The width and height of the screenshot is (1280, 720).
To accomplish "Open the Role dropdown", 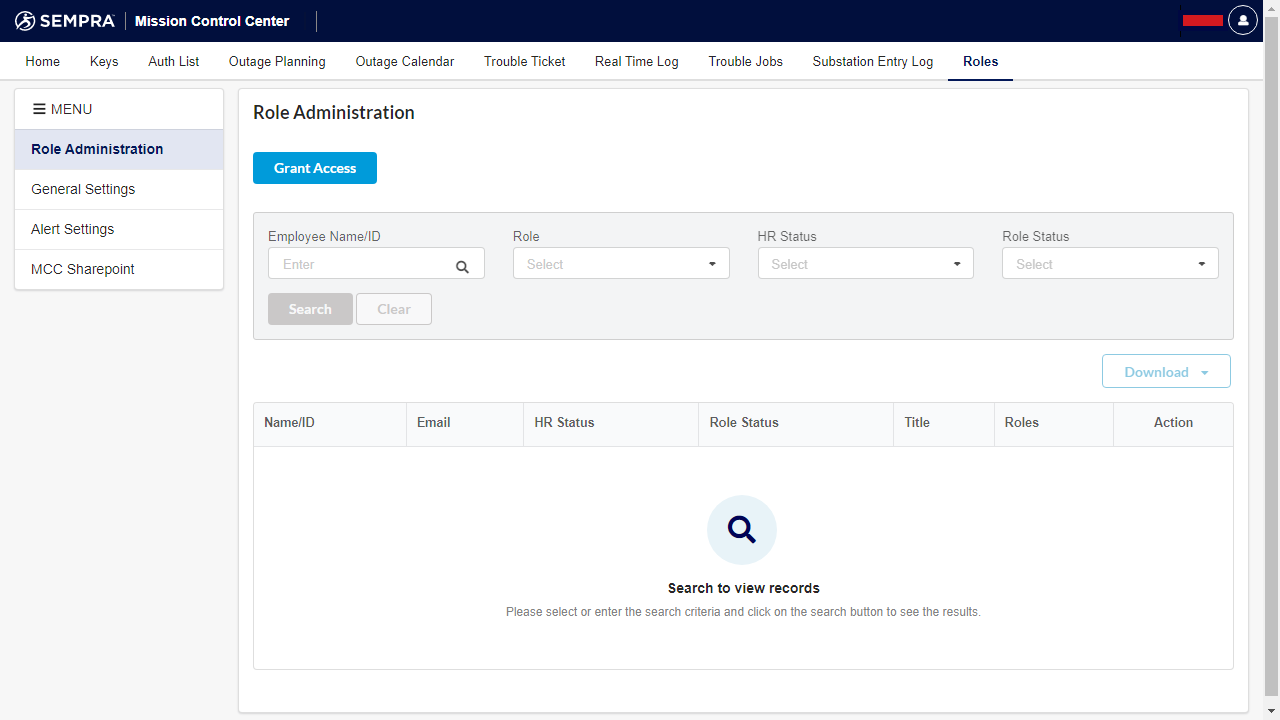I will click(x=621, y=264).
